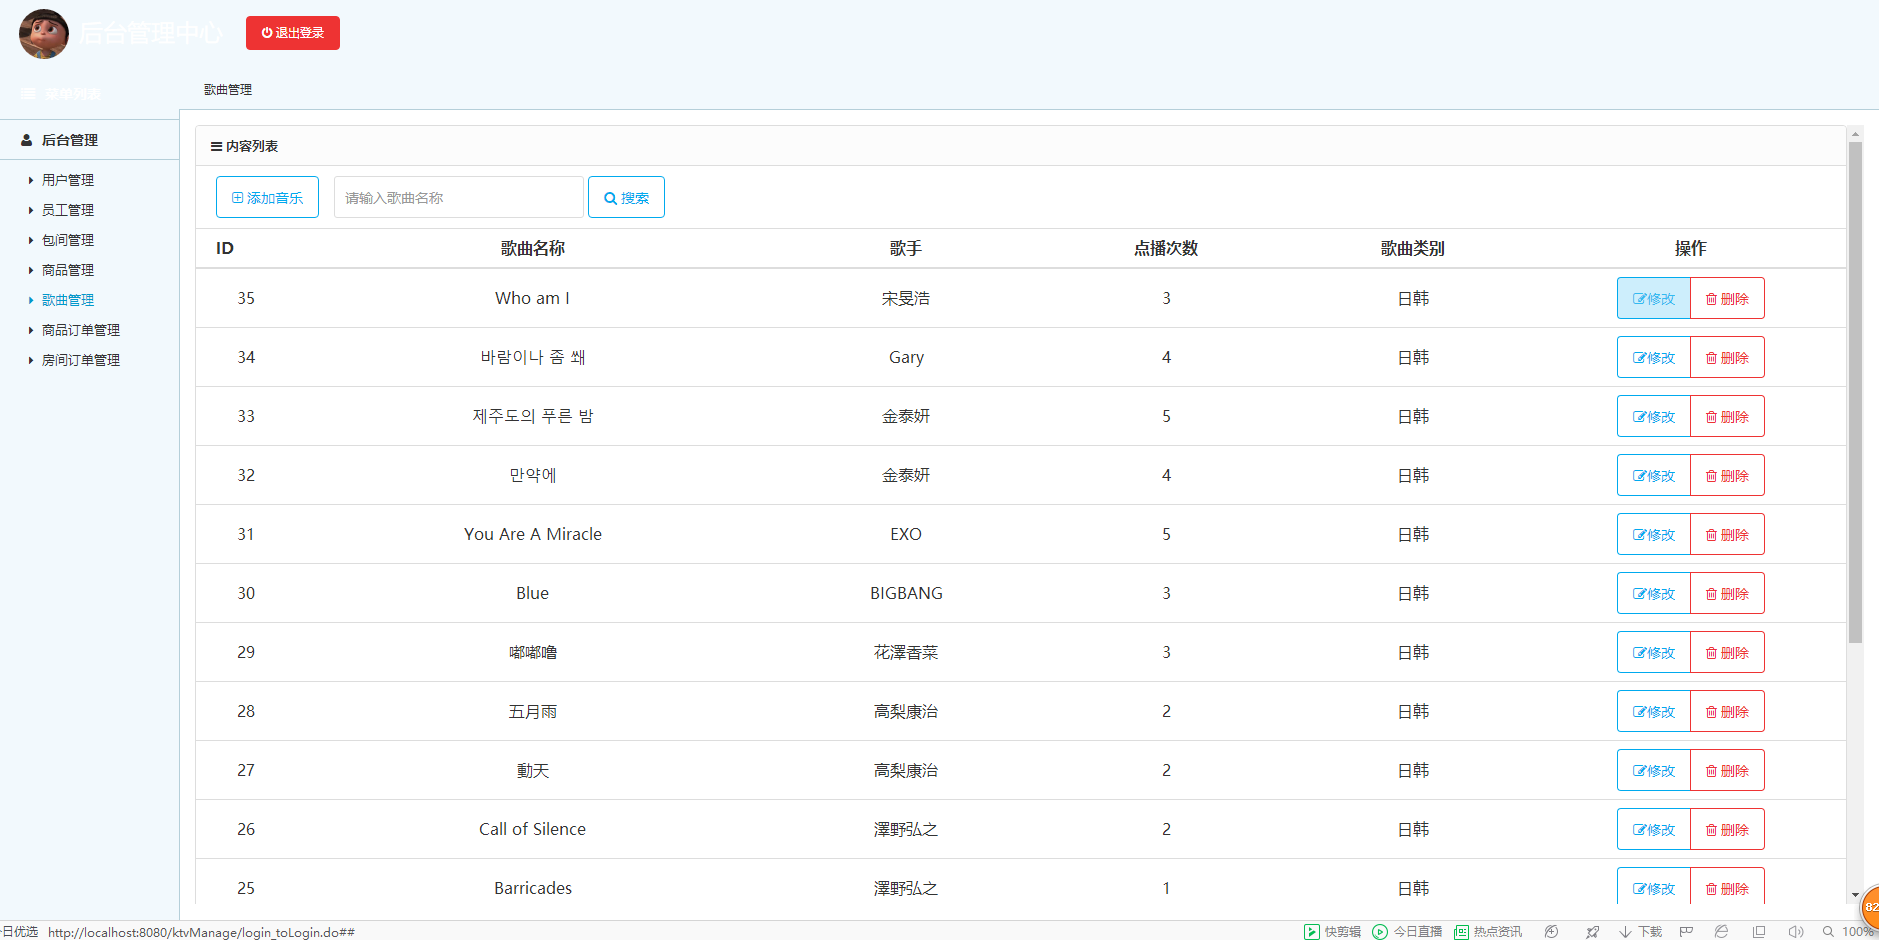The image size is (1879, 940).
Task: Click the rocket accelerator icon in the status bar
Action: [x=1592, y=932]
